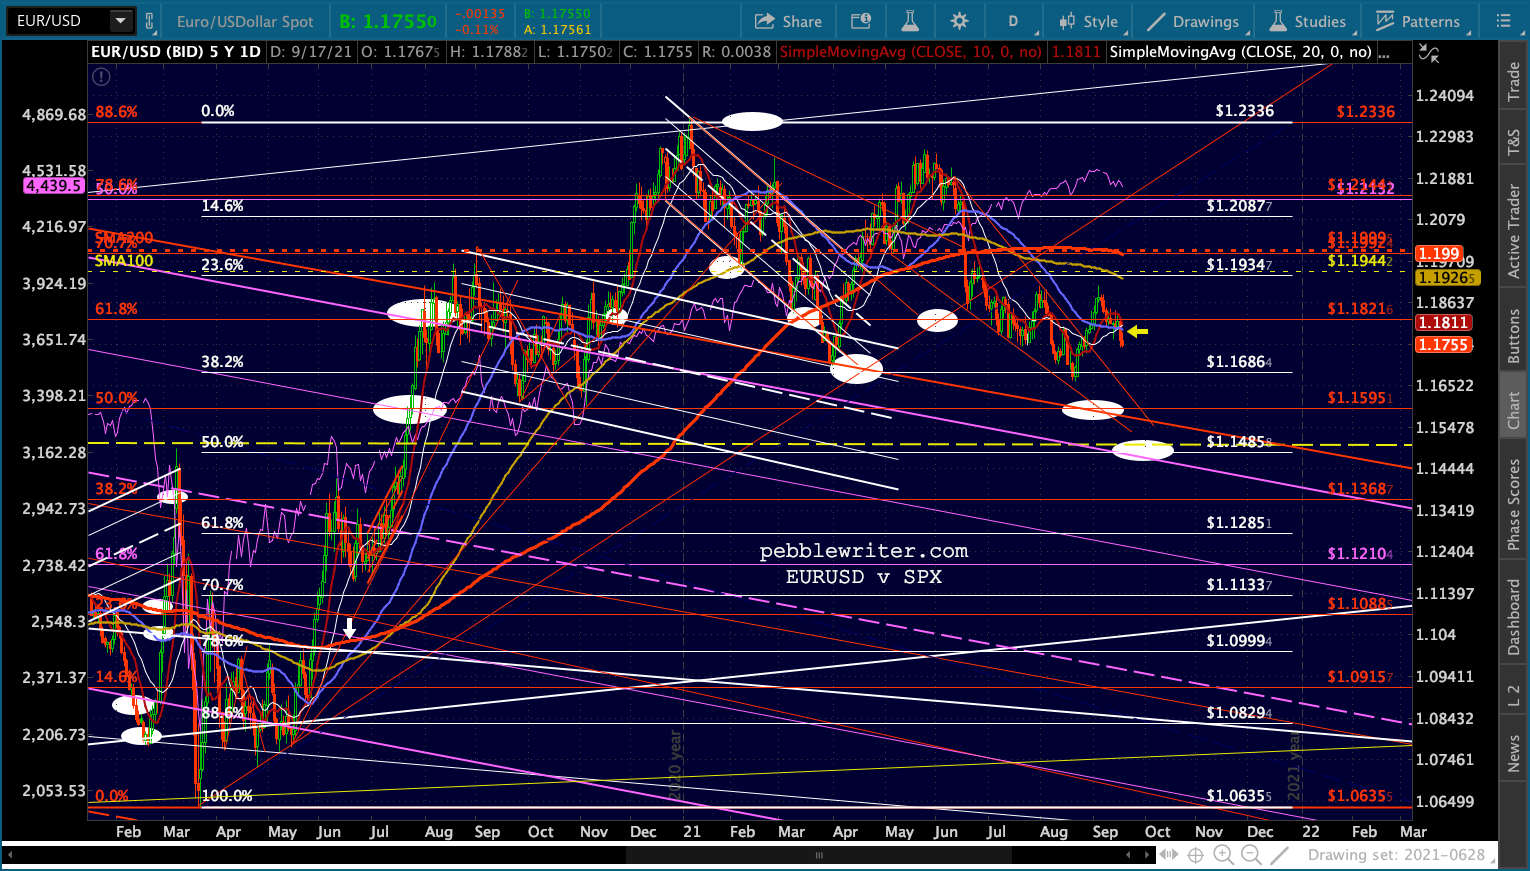Click SimpleMovingAvg (CLOSE, 10) study label

pos(910,52)
